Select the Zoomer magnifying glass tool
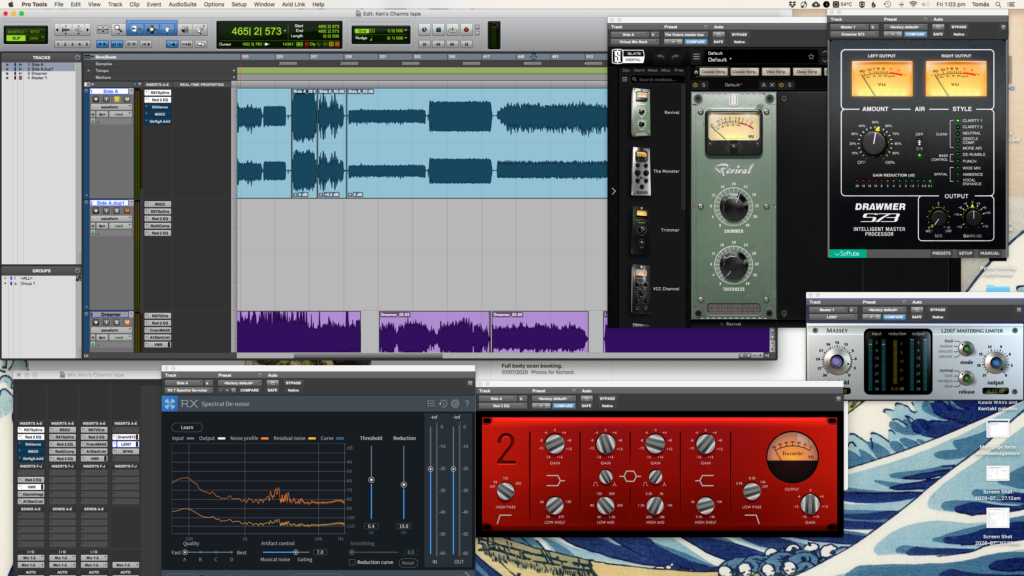1024x576 pixels. coord(118,29)
